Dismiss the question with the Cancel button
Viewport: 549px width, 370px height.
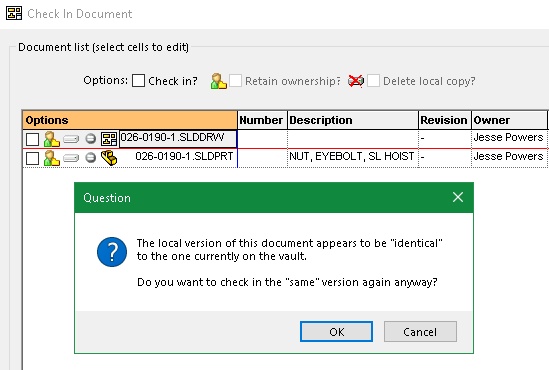420,331
